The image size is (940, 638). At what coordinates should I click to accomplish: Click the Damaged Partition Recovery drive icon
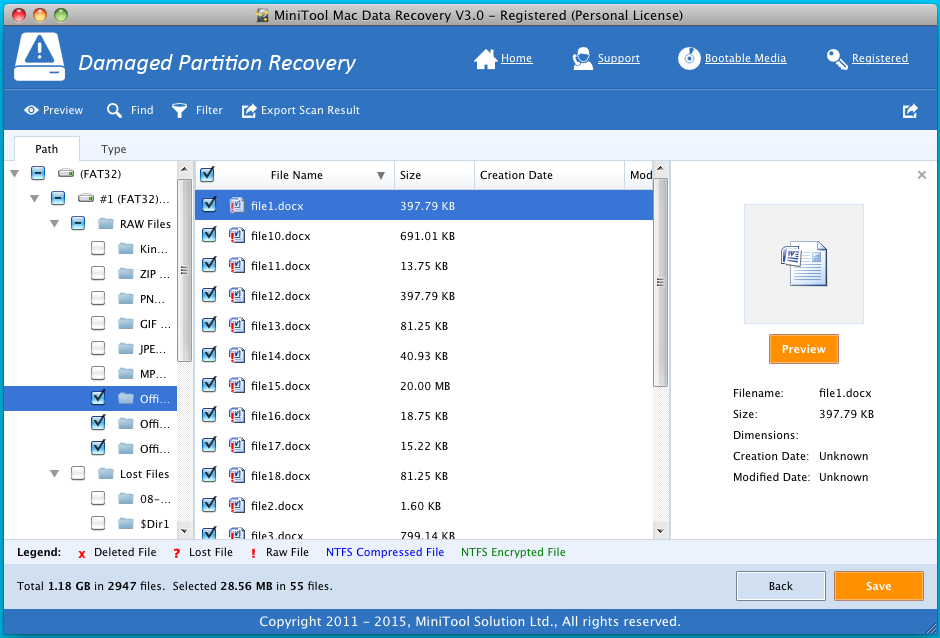pyautogui.click(x=40, y=57)
